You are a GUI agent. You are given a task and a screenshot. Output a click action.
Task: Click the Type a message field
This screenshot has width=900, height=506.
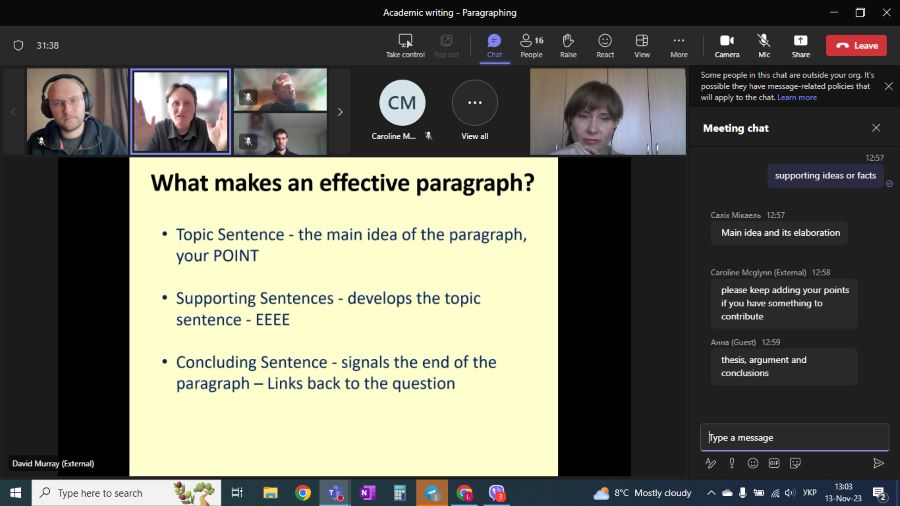pyautogui.click(x=794, y=437)
